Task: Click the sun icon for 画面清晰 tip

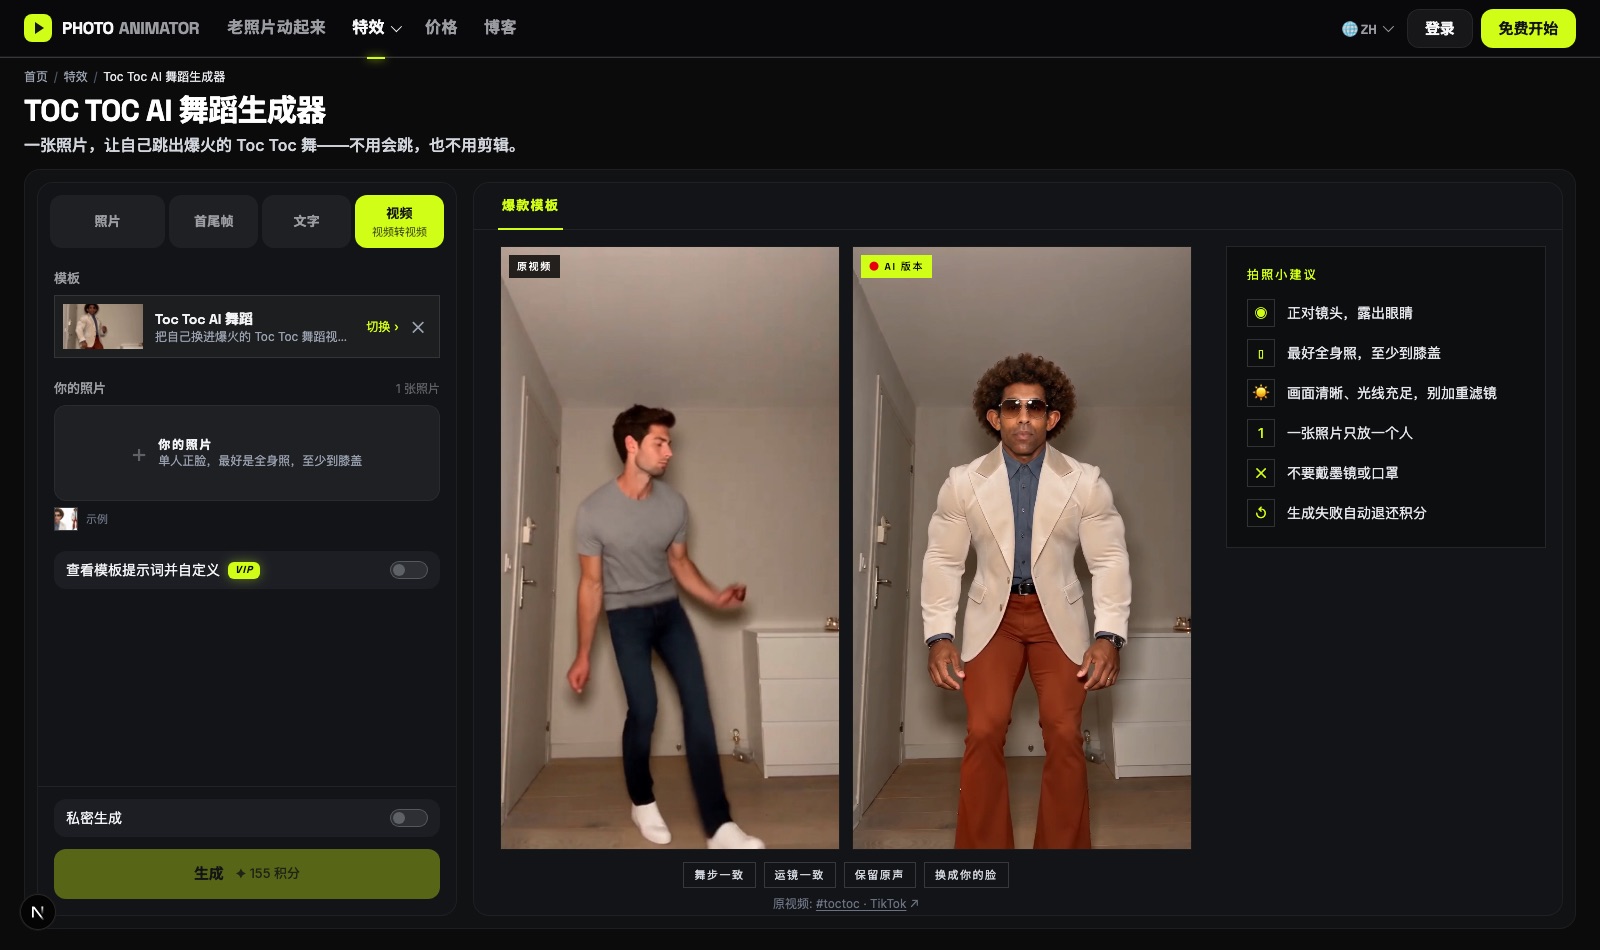Action: pyautogui.click(x=1261, y=393)
